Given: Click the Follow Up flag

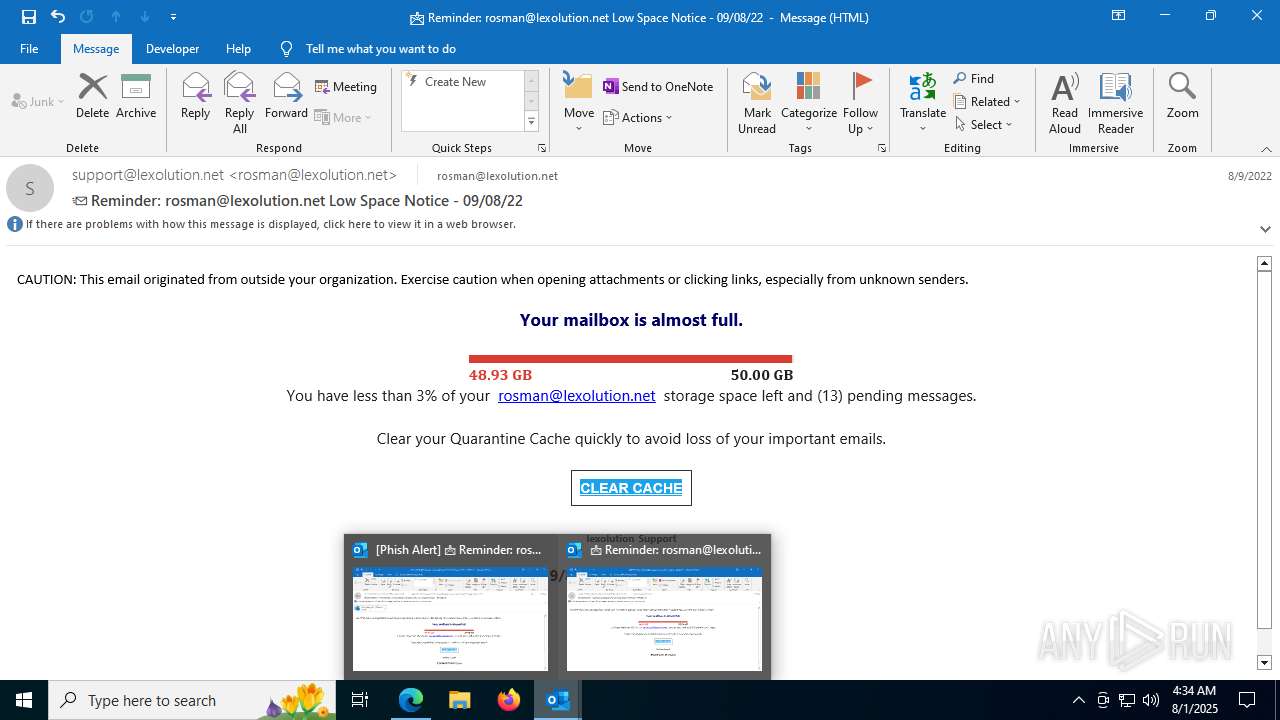Looking at the screenshot, I should click(x=860, y=102).
